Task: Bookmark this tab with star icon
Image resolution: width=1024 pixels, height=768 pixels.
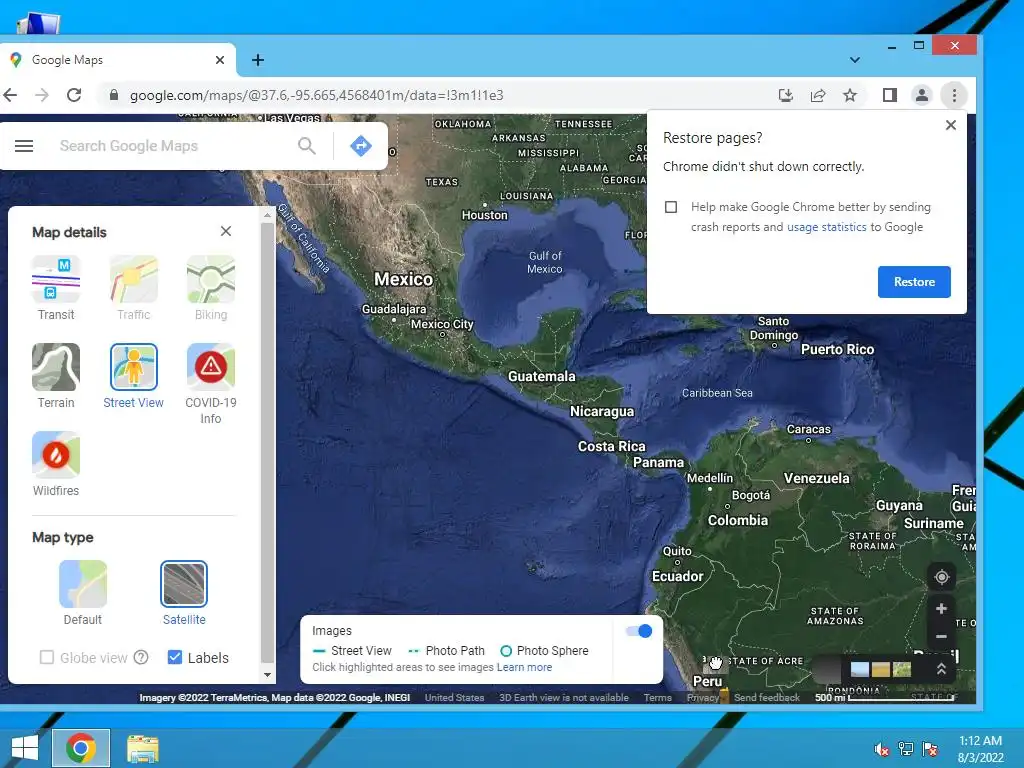Action: tap(850, 95)
